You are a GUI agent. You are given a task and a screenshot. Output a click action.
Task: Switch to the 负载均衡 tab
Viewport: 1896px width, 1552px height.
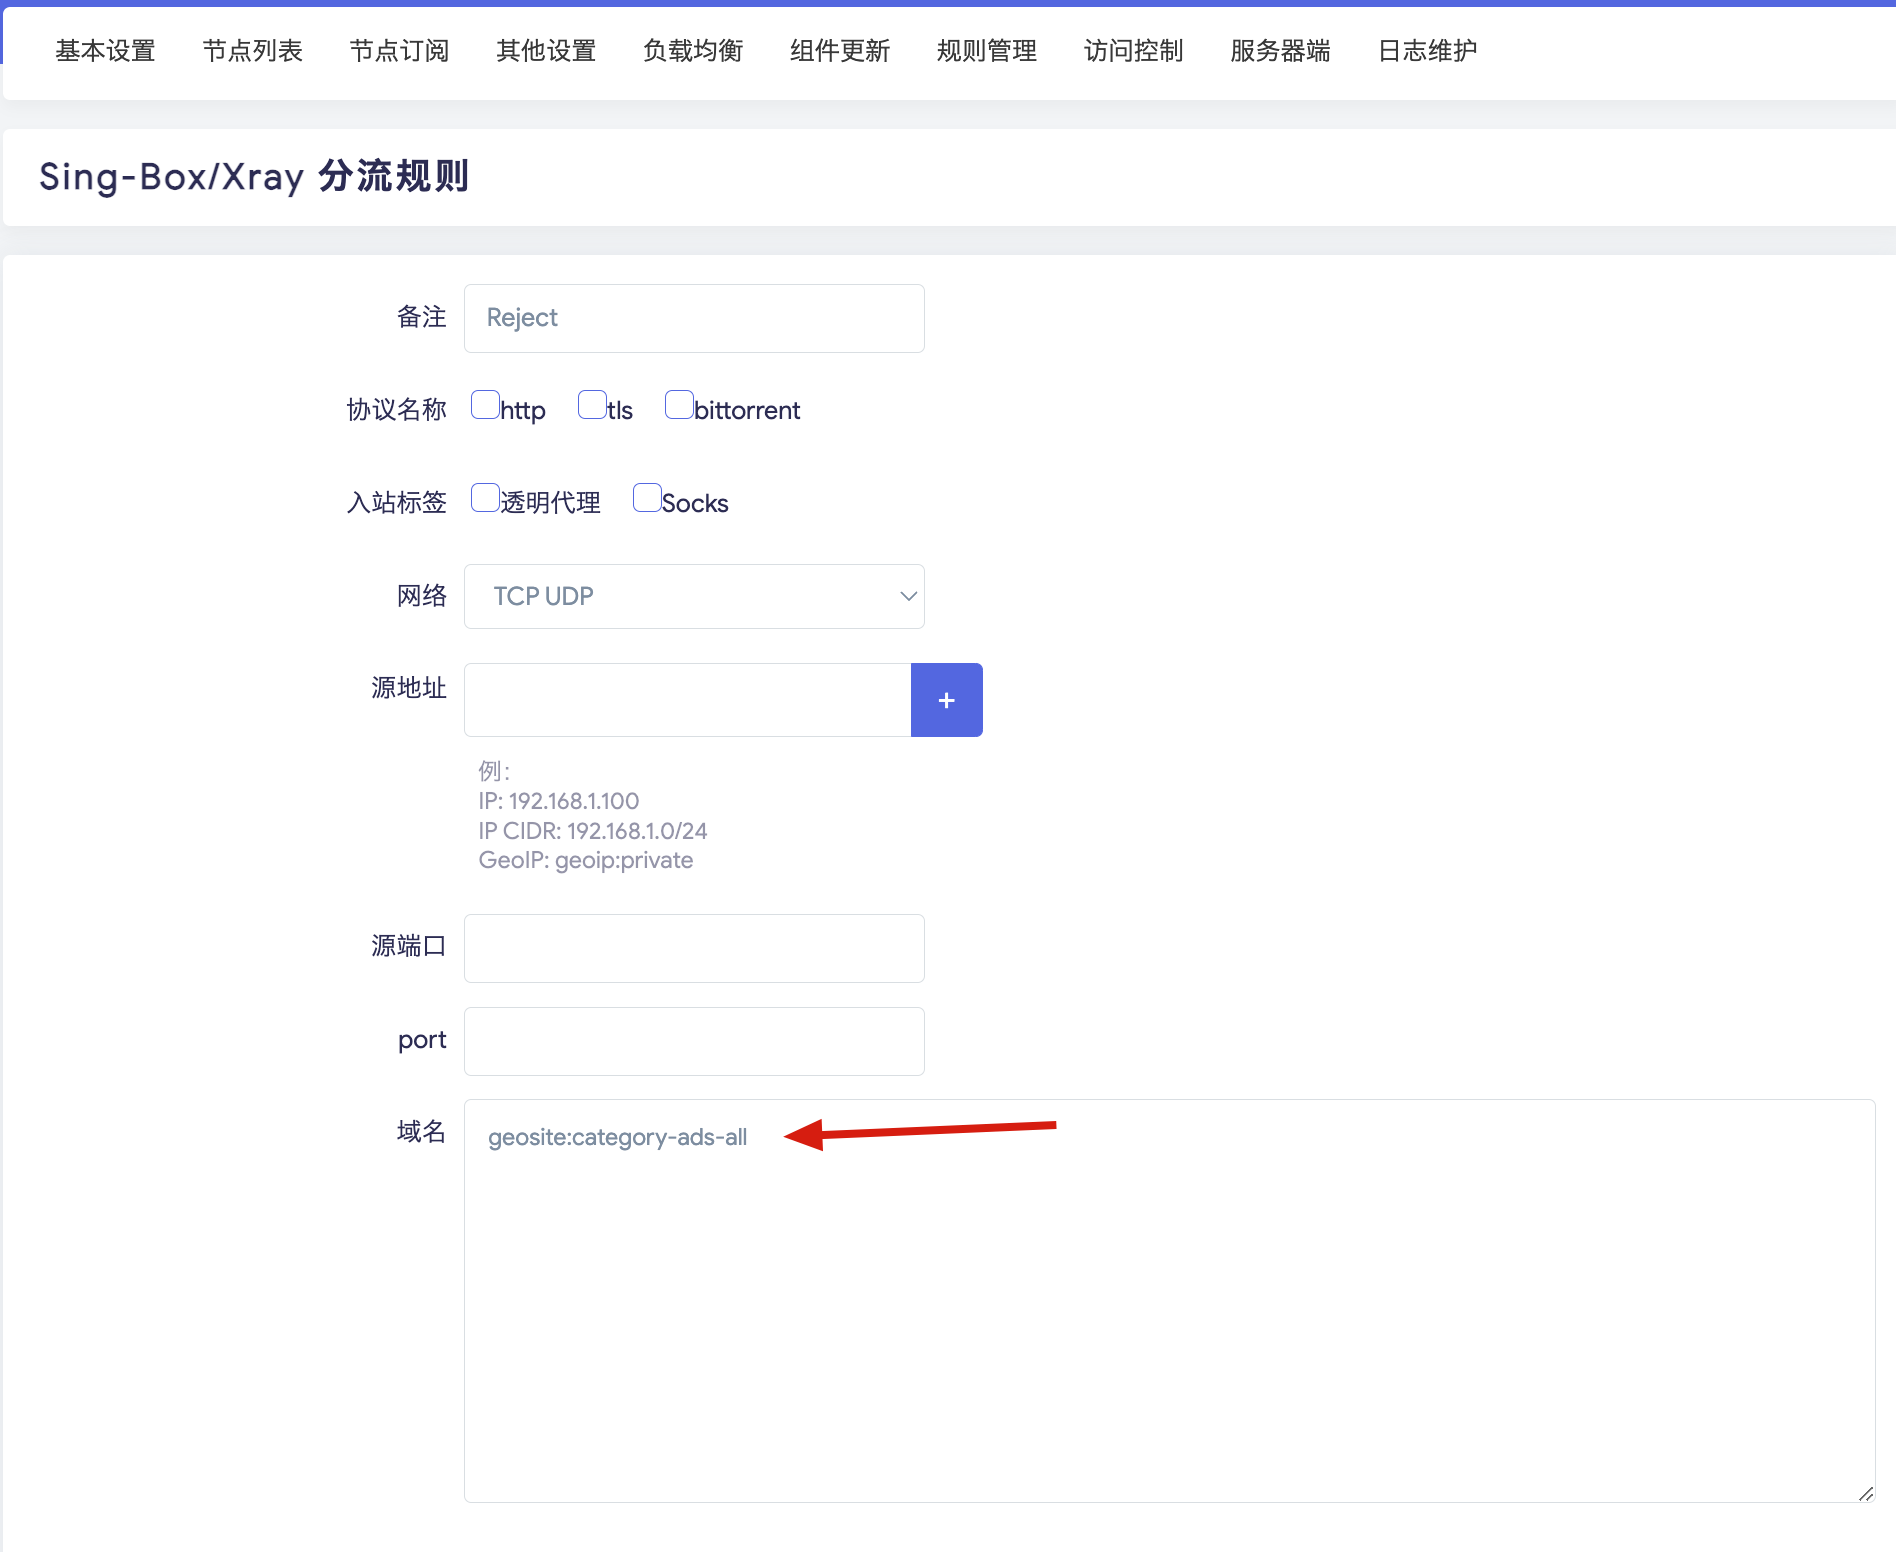pyautogui.click(x=692, y=51)
